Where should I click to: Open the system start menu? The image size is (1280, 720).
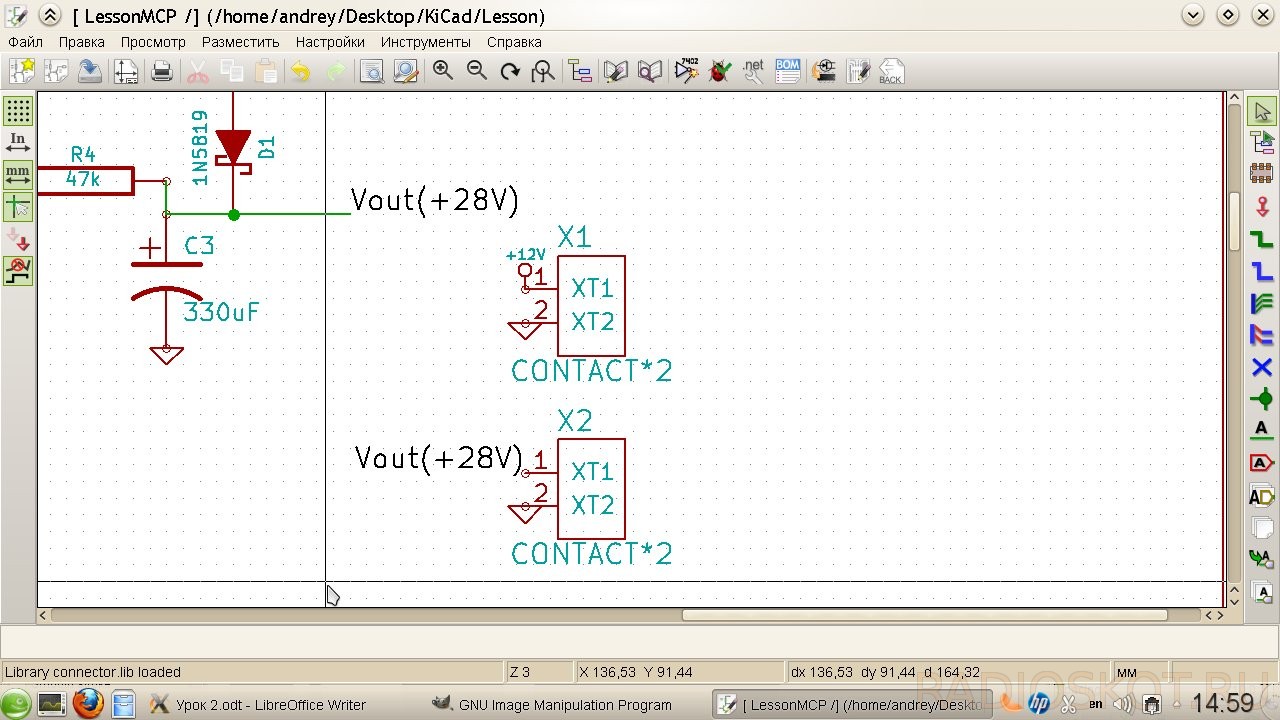click(16, 704)
